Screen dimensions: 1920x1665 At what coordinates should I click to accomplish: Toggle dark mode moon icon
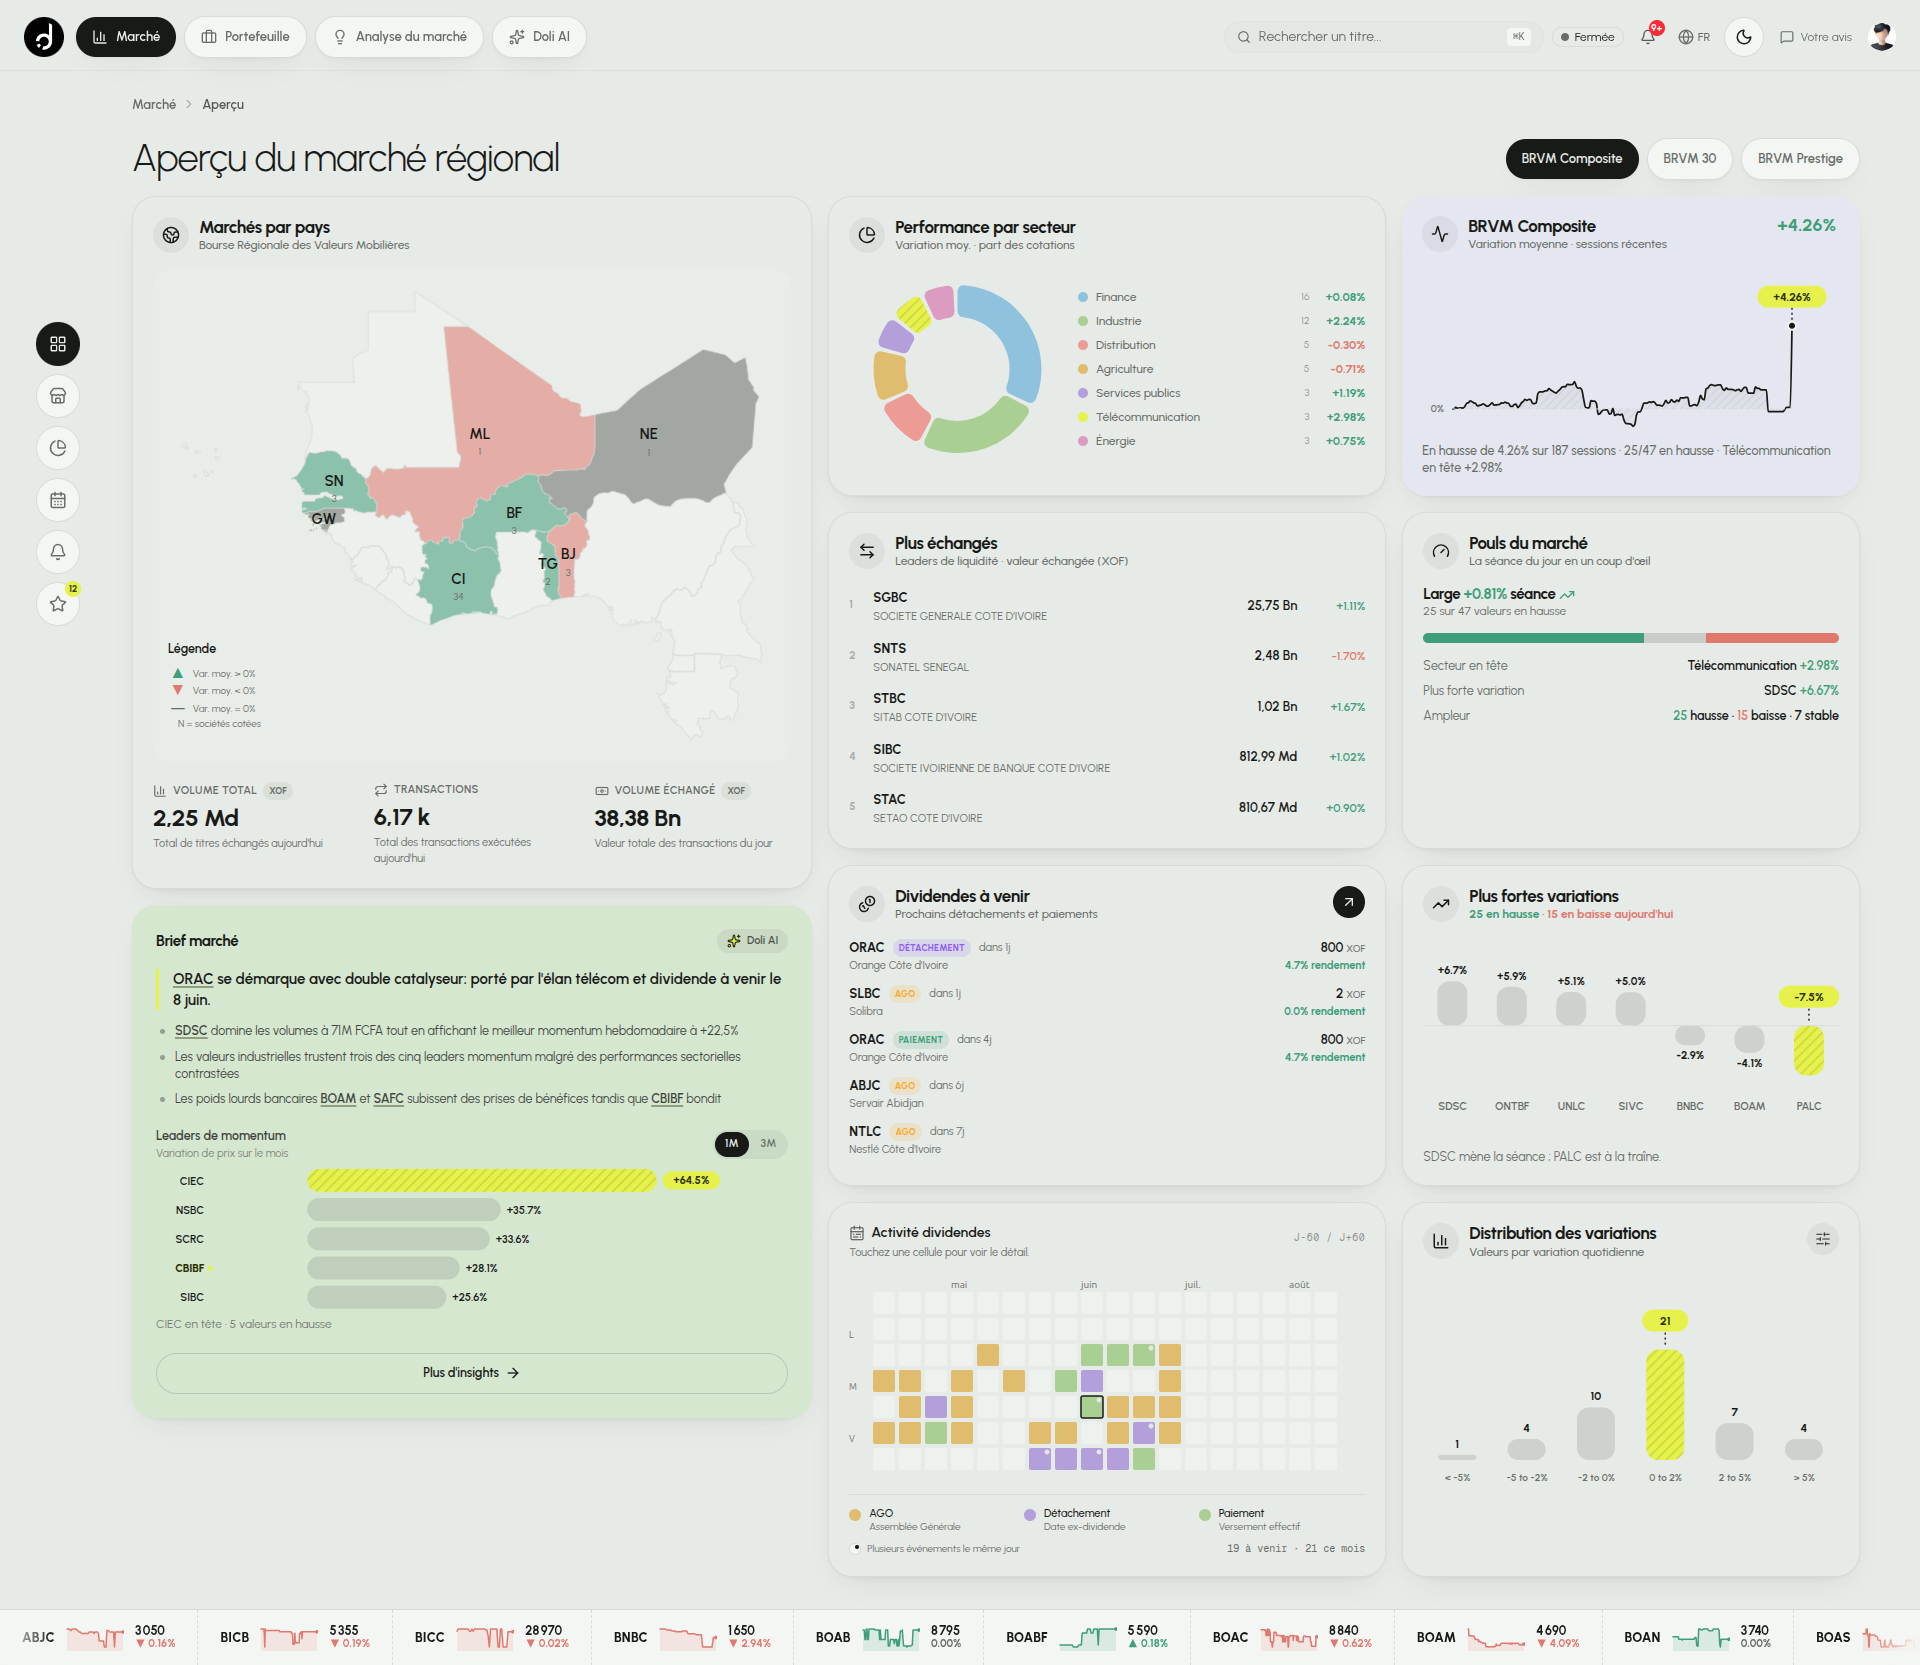(1744, 37)
